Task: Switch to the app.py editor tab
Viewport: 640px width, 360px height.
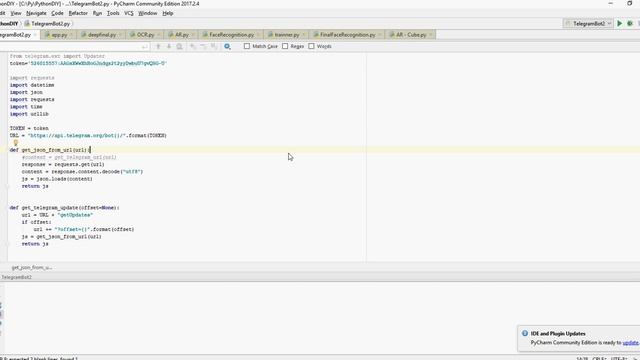Action: coord(59,35)
